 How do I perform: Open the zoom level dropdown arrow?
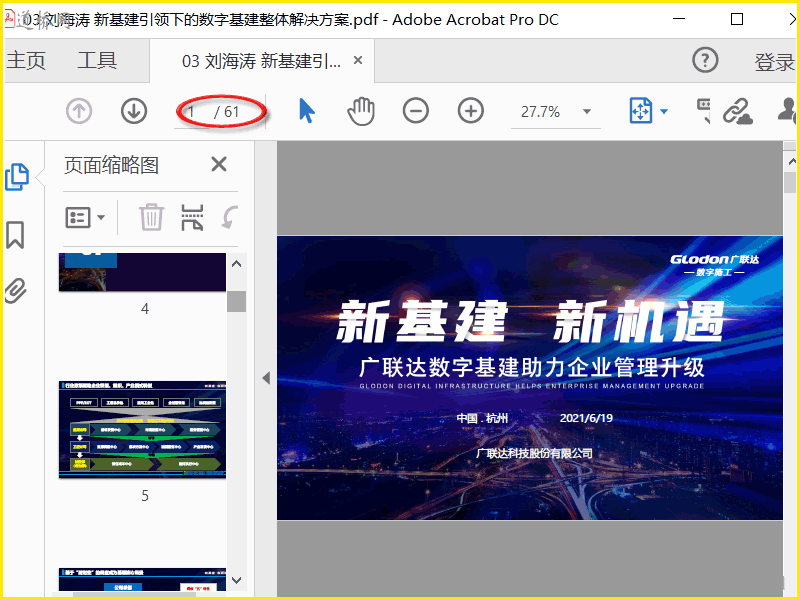587,112
